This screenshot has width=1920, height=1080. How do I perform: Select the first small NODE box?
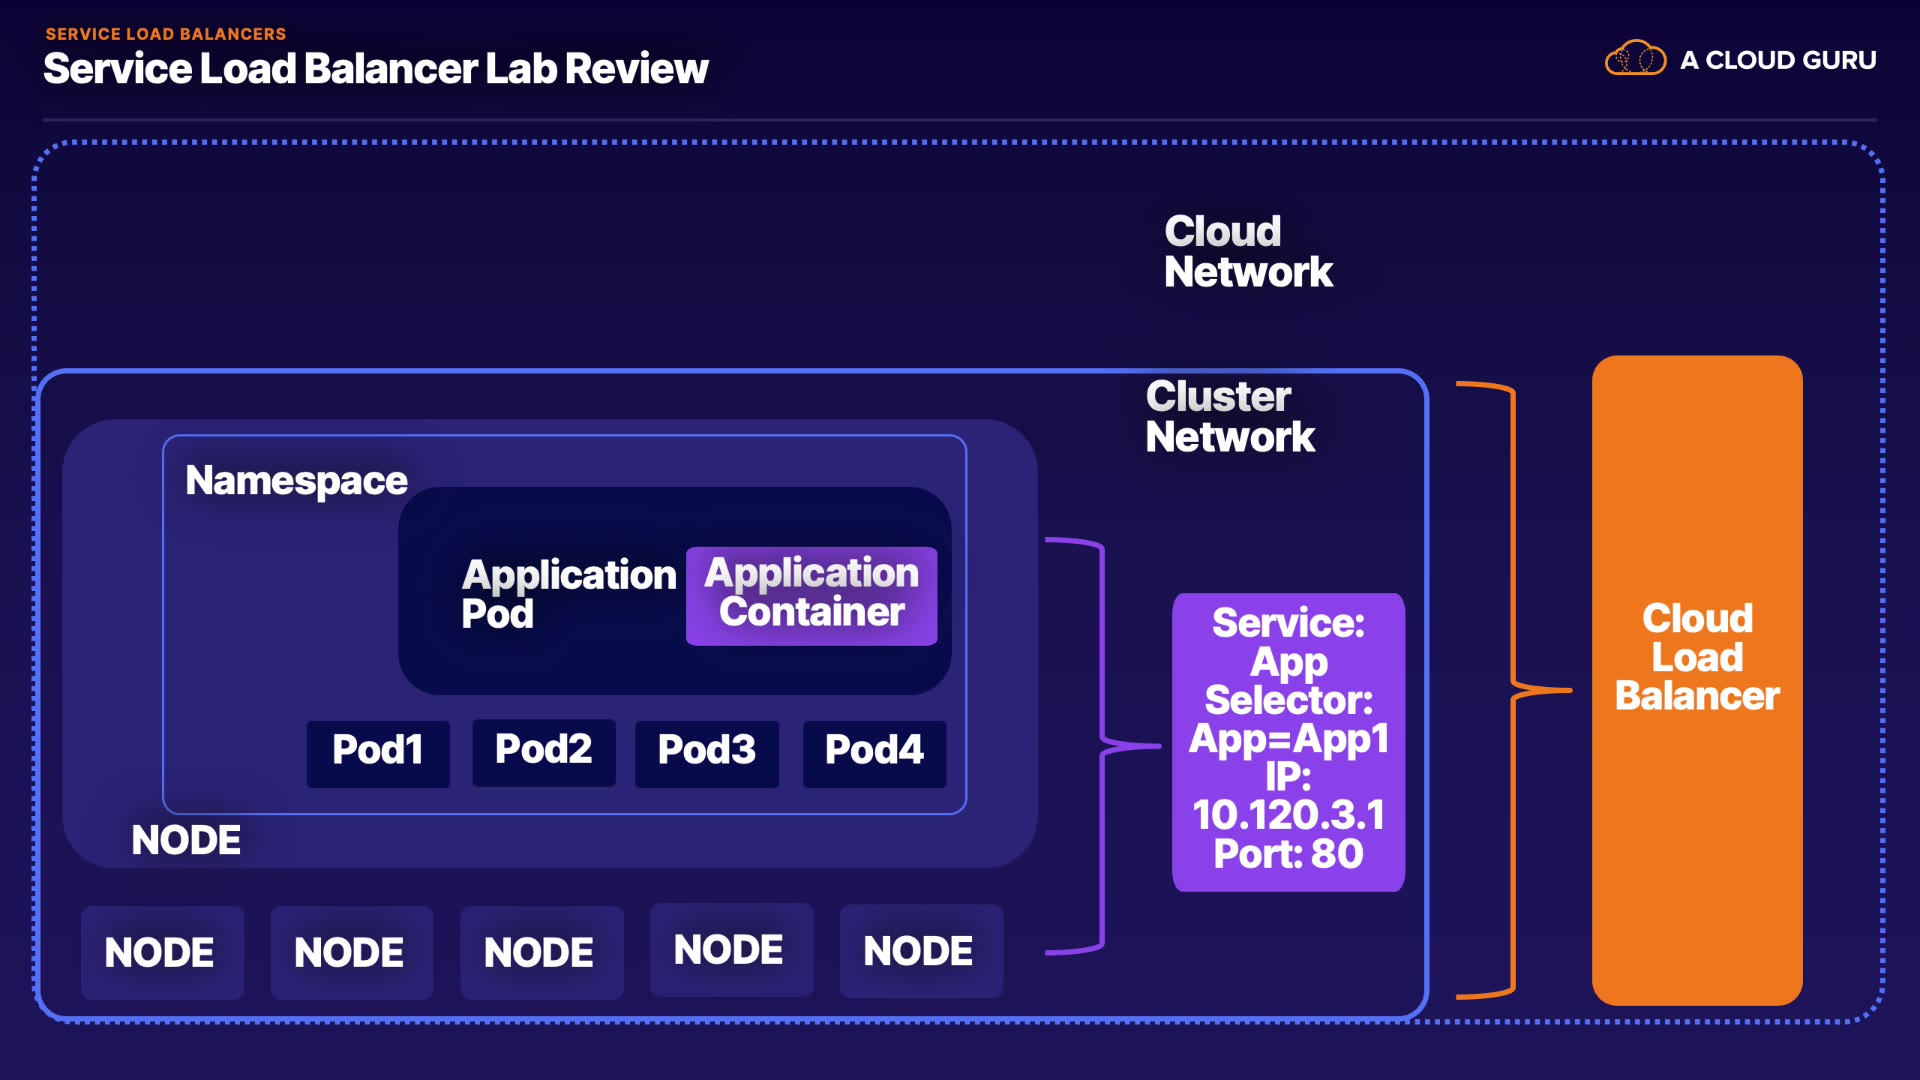pyautogui.click(x=161, y=952)
